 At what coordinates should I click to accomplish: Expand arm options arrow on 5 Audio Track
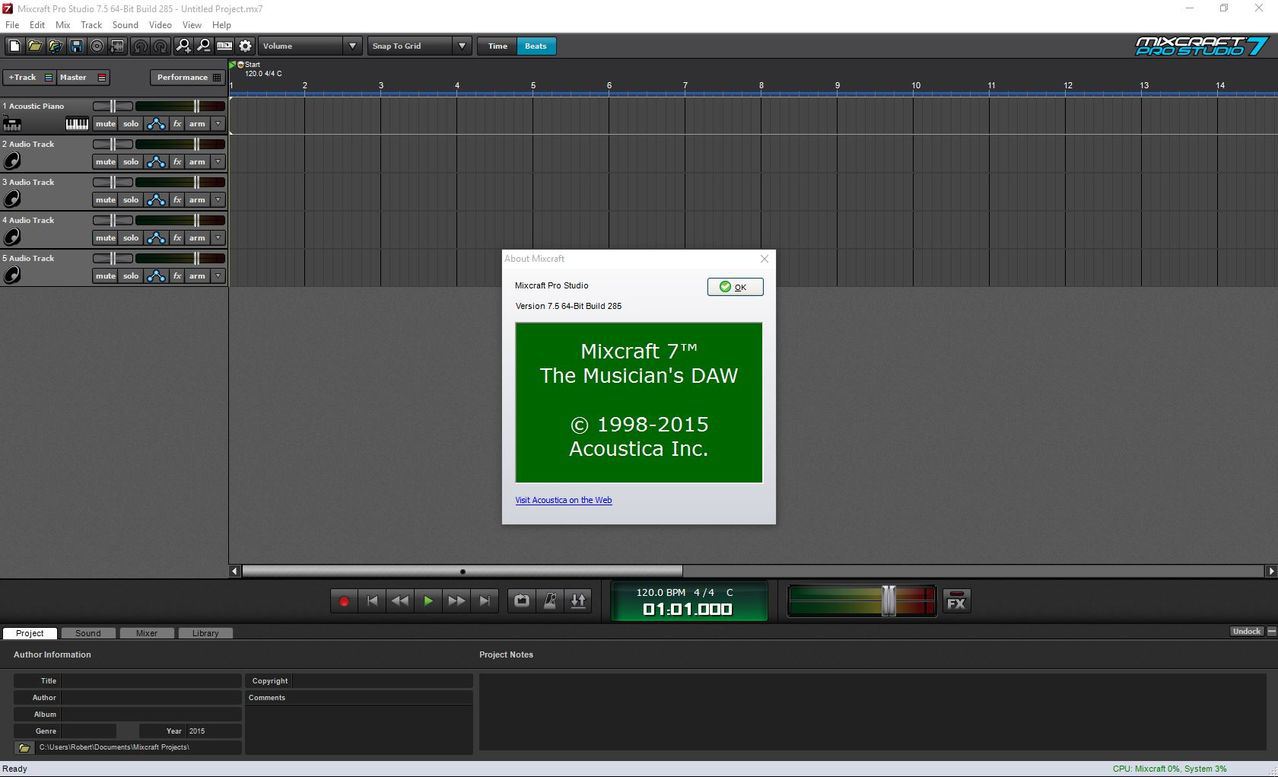[x=218, y=276]
